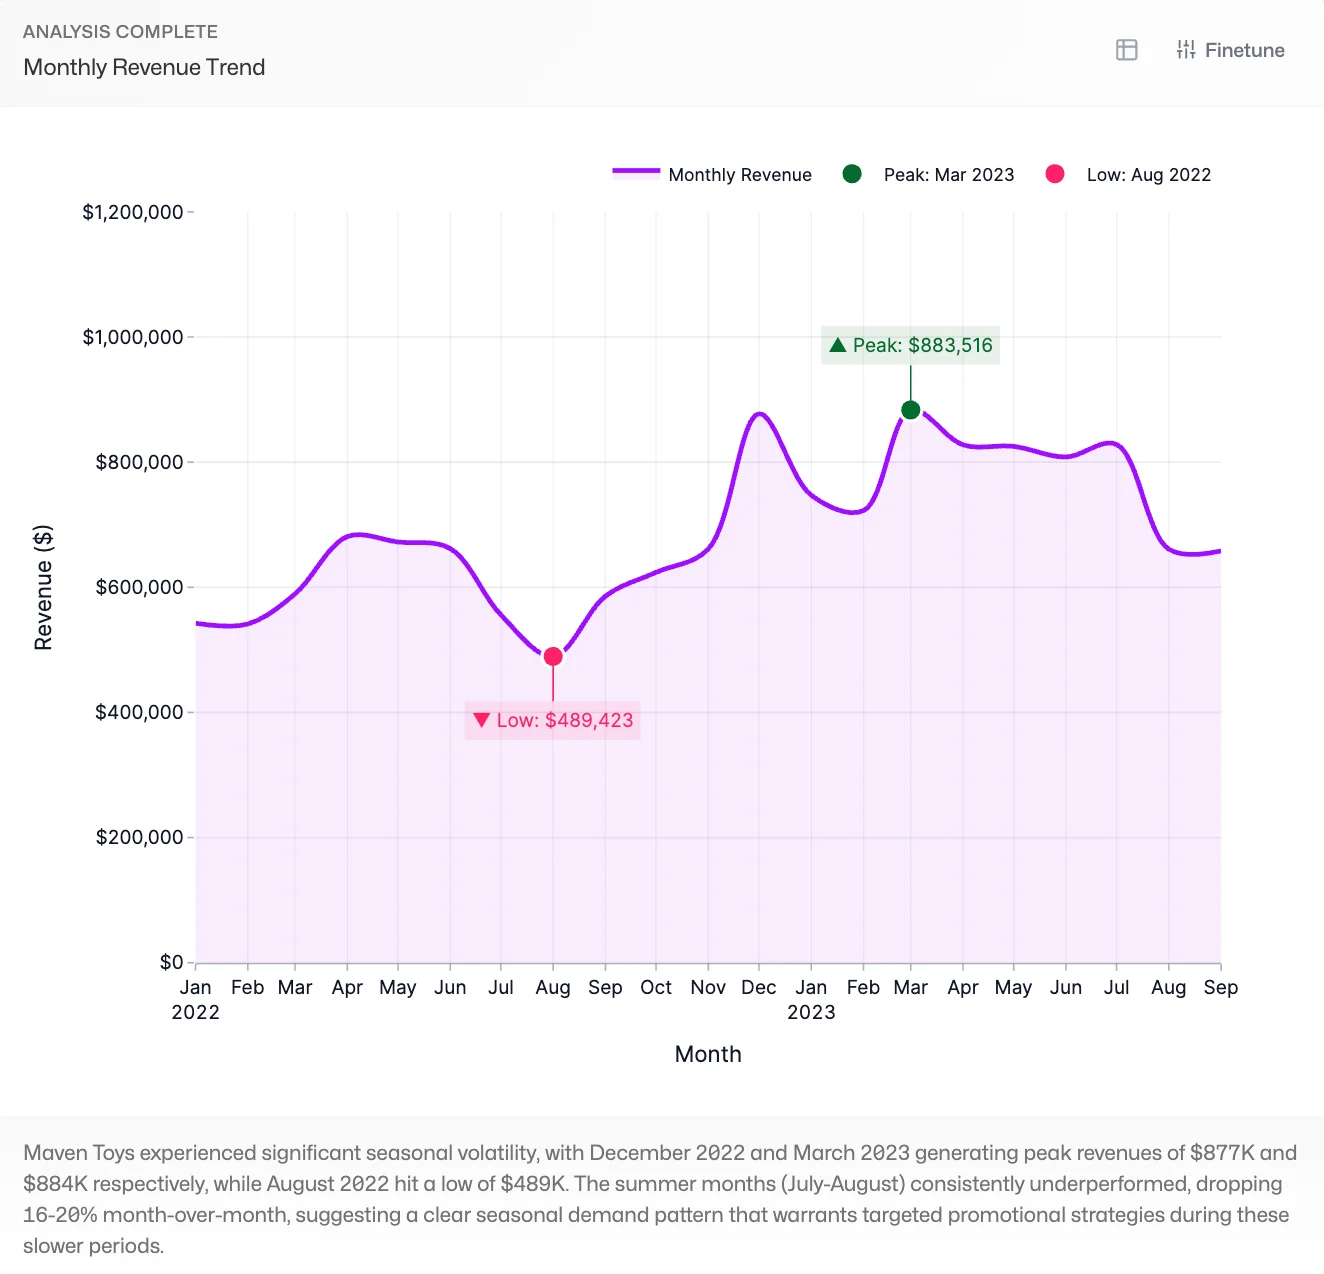
Task: Click the Monthly Revenue Trend title
Action: [x=143, y=67]
